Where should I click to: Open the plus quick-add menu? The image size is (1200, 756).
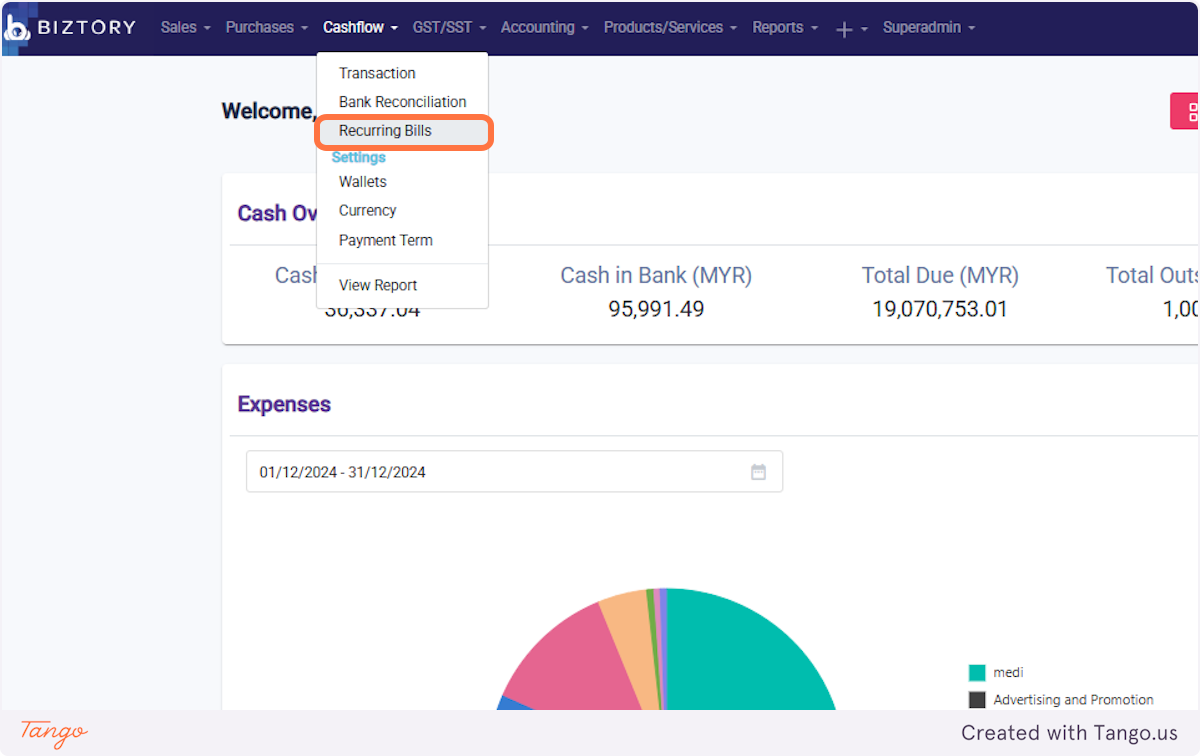tap(851, 29)
